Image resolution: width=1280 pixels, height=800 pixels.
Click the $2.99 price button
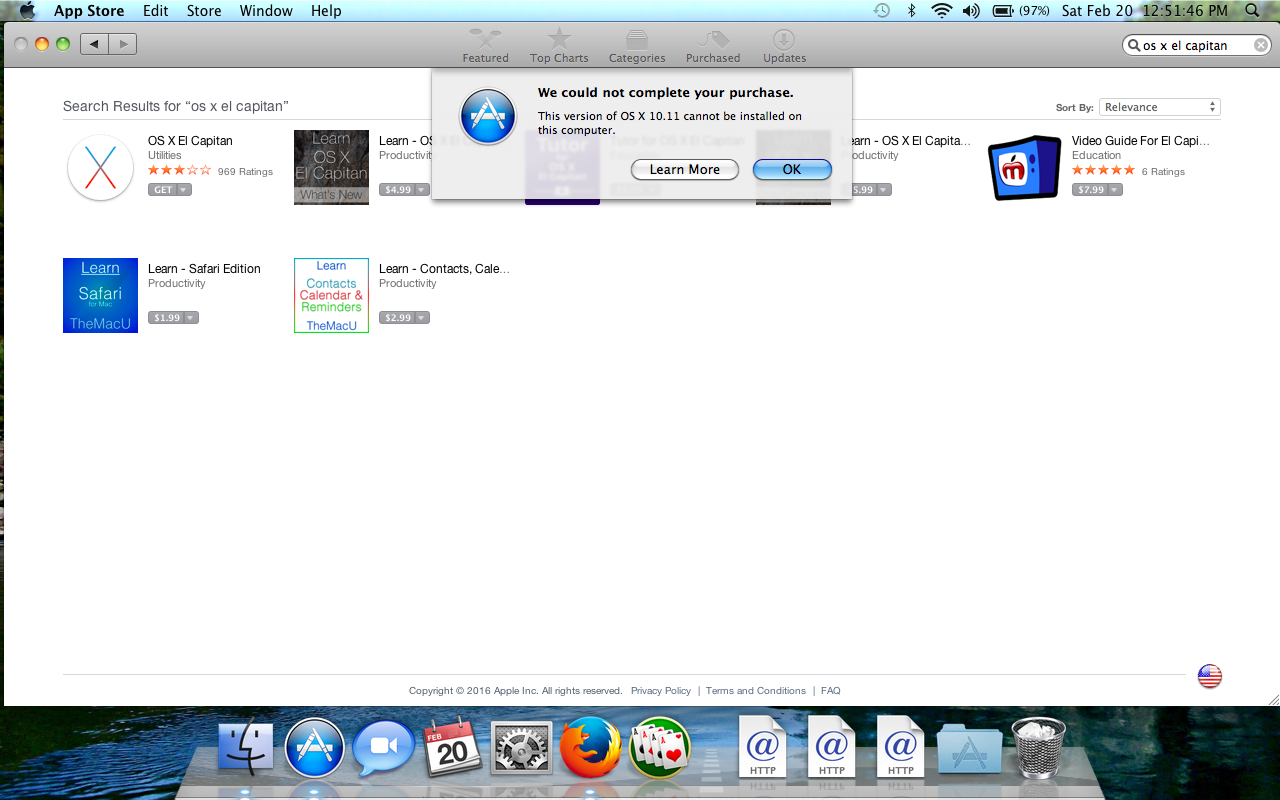tap(397, 318)
